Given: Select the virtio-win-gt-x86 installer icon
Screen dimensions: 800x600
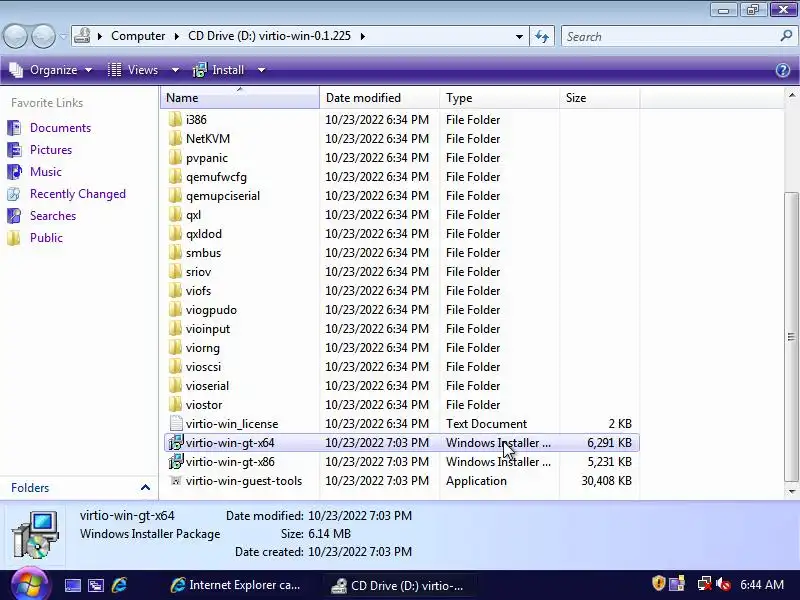Looking at the screenshot, I should pos(176,462).
